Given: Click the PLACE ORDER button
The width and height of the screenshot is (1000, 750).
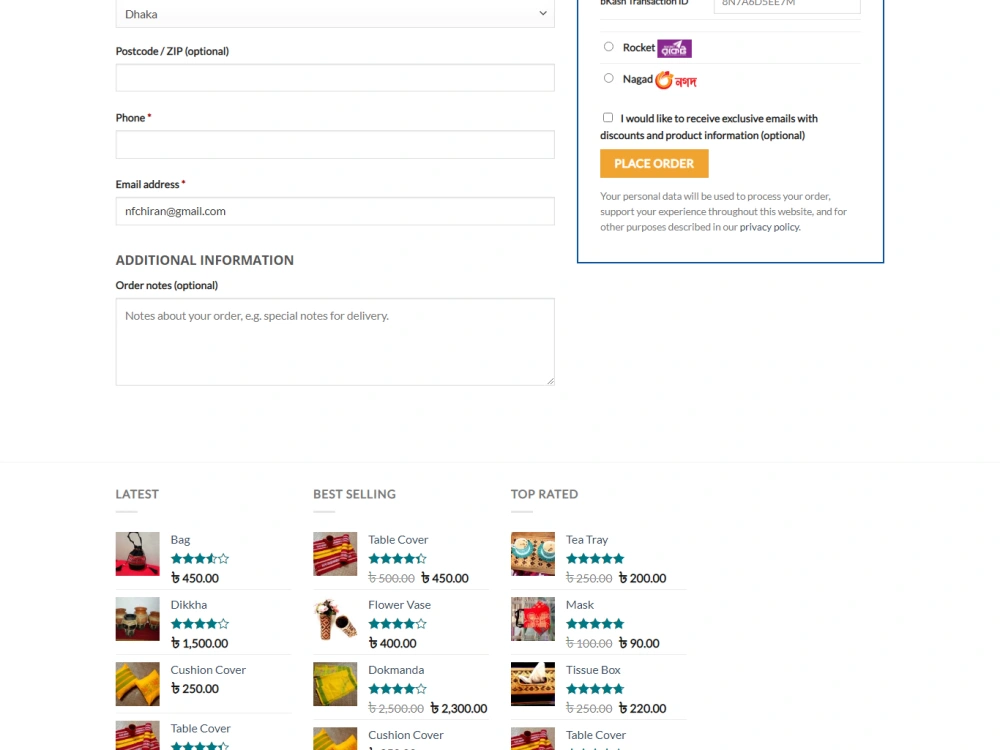Looking at the screenshot, I should point(654,163).
